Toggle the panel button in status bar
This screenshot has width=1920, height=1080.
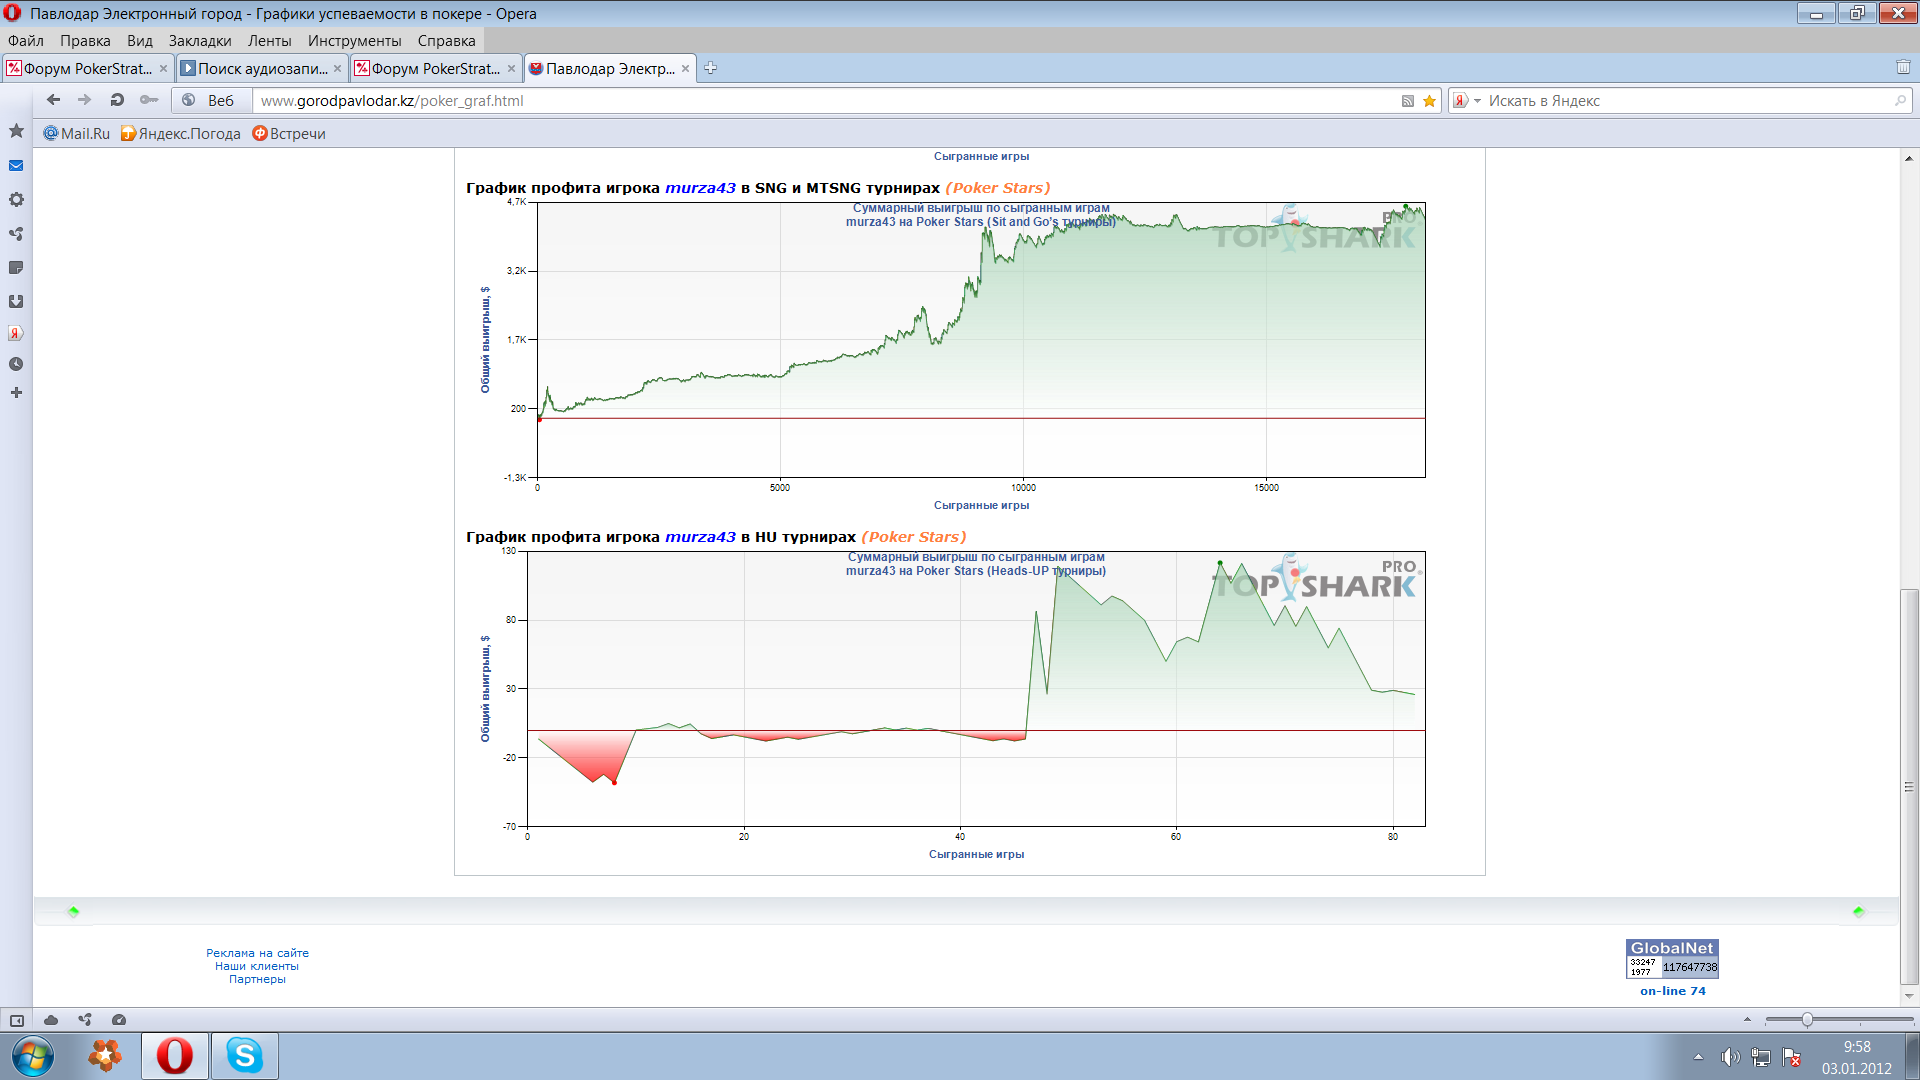[x=17, y=1020]
